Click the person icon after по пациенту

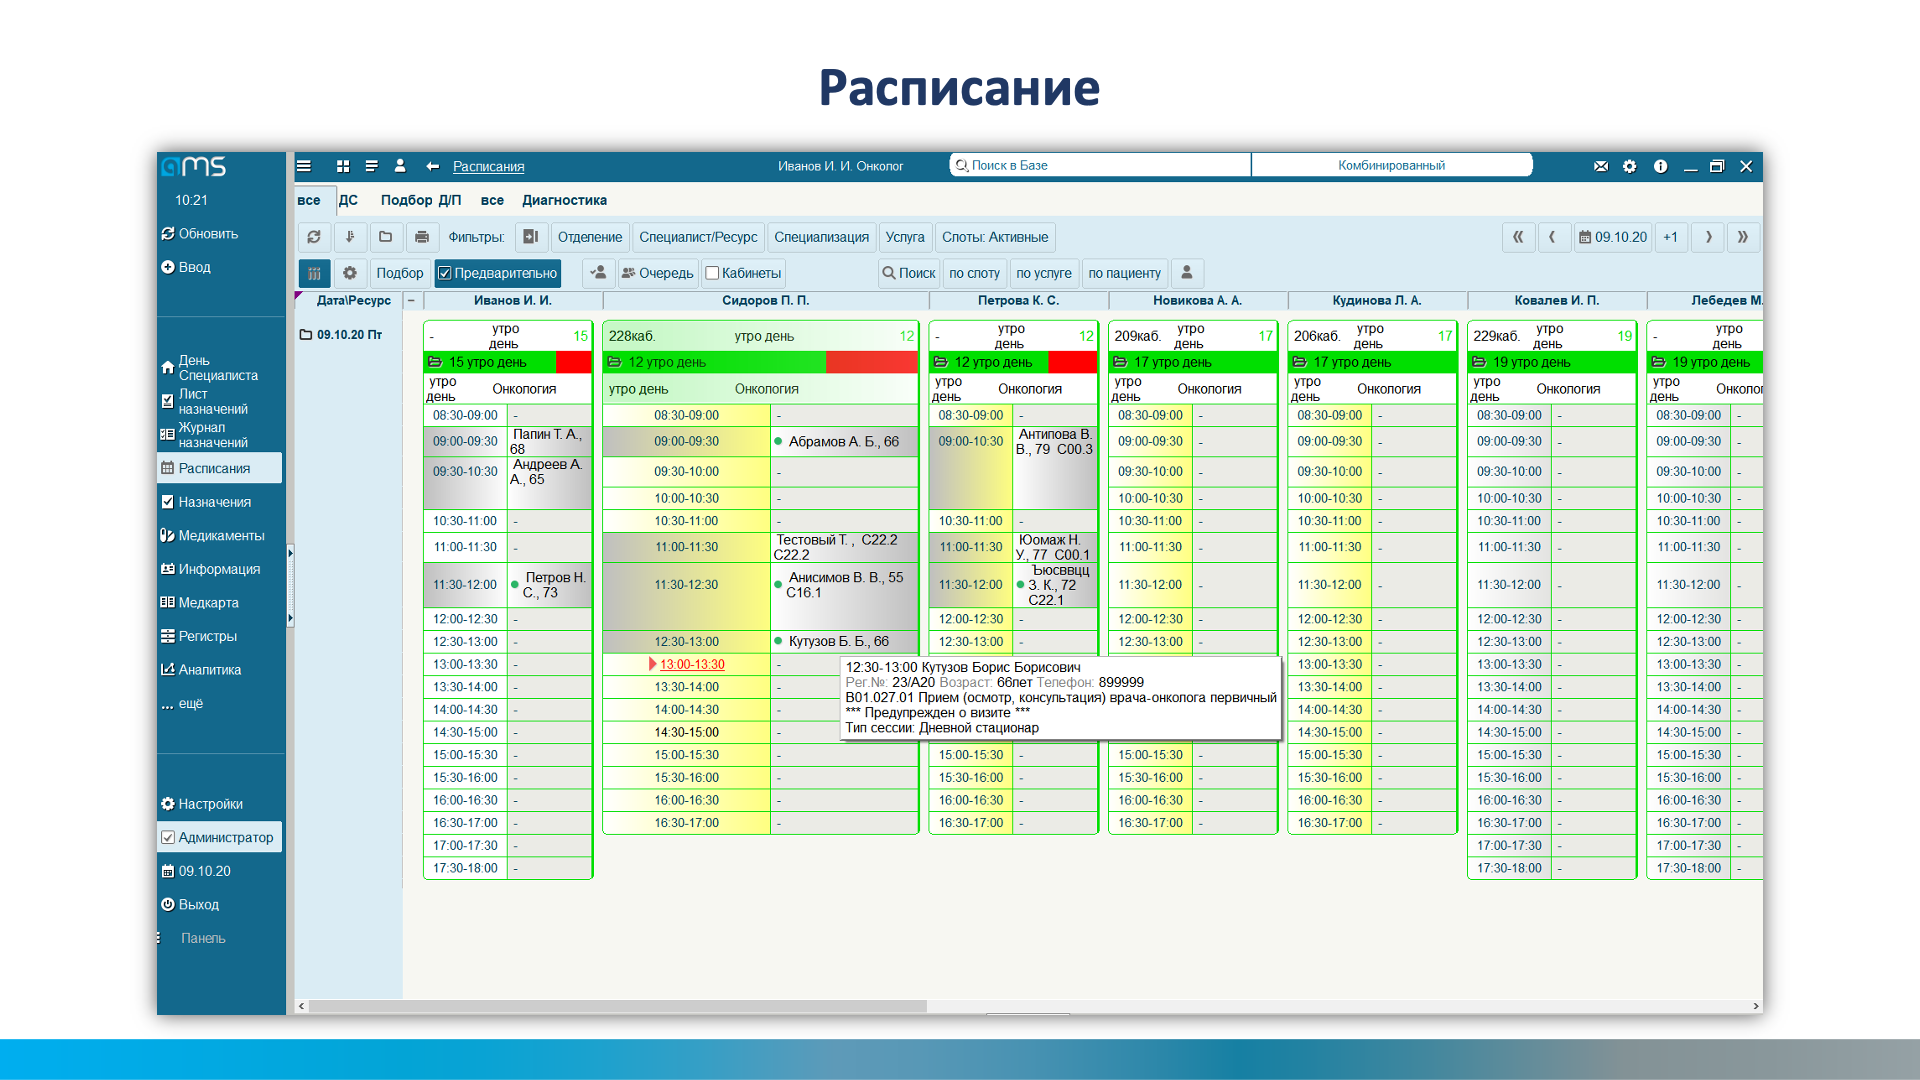(1187, 273)
